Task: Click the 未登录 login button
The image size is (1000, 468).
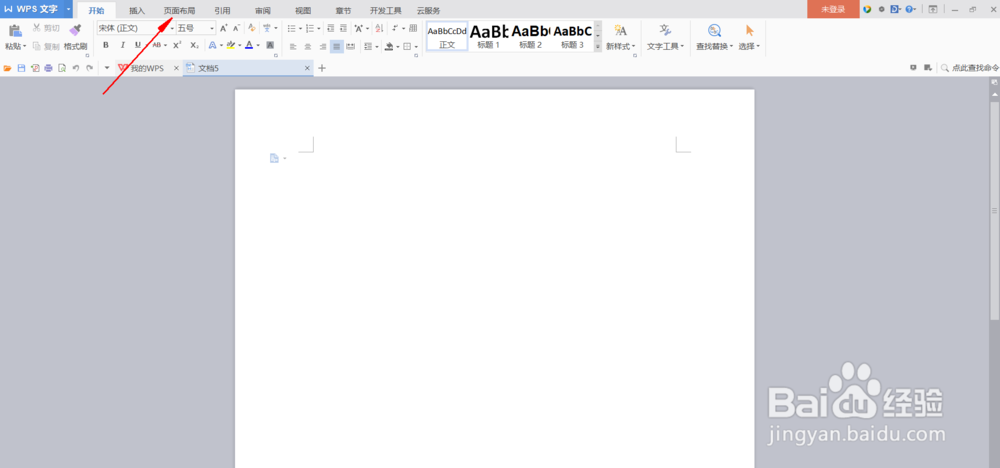Action: (833, 9)
